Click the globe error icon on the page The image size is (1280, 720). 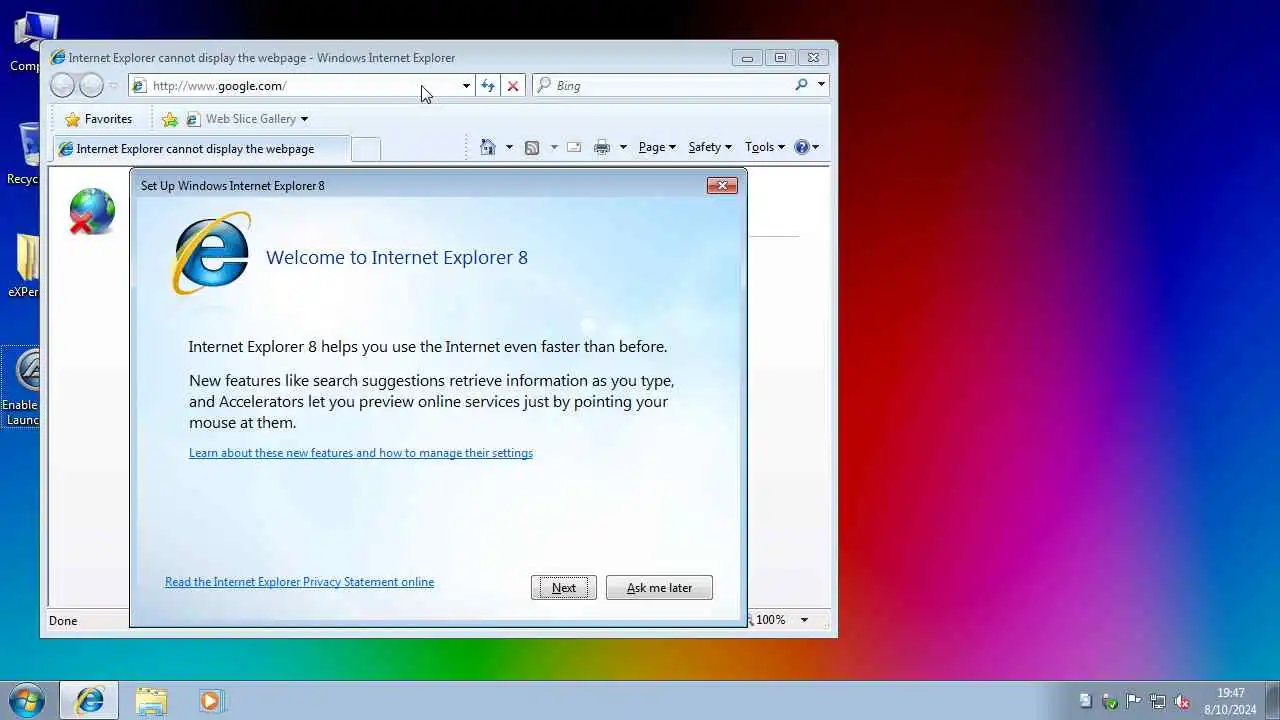[x=92, y=212]
